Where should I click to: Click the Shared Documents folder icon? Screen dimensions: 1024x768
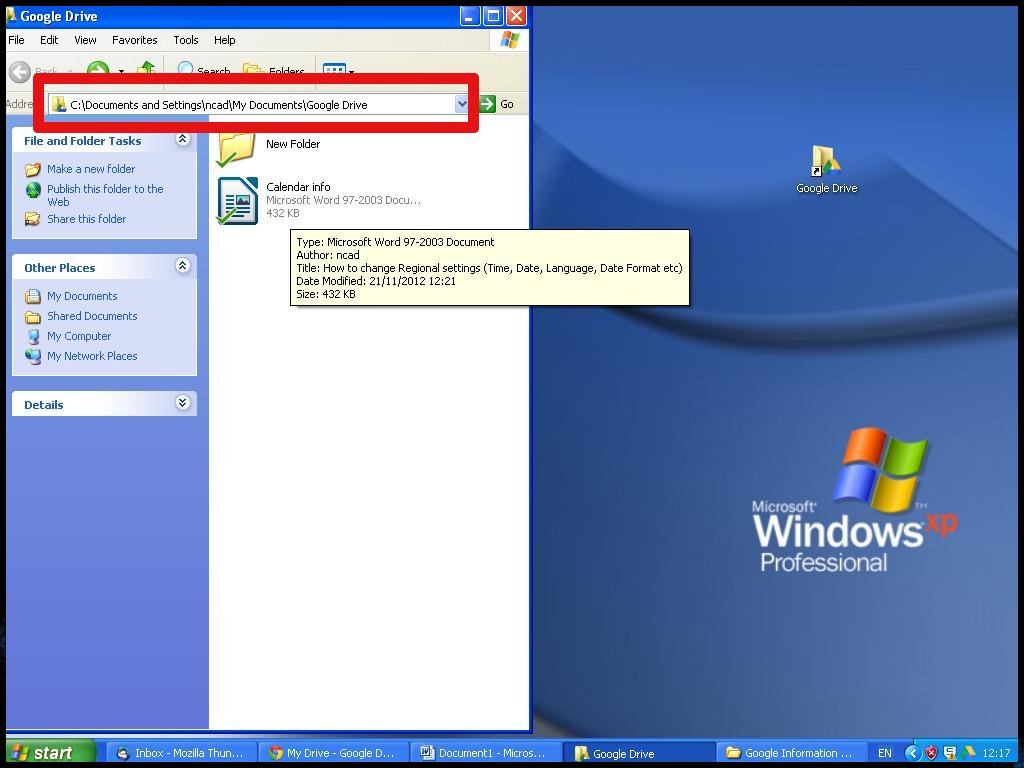[x=33, y=317]
